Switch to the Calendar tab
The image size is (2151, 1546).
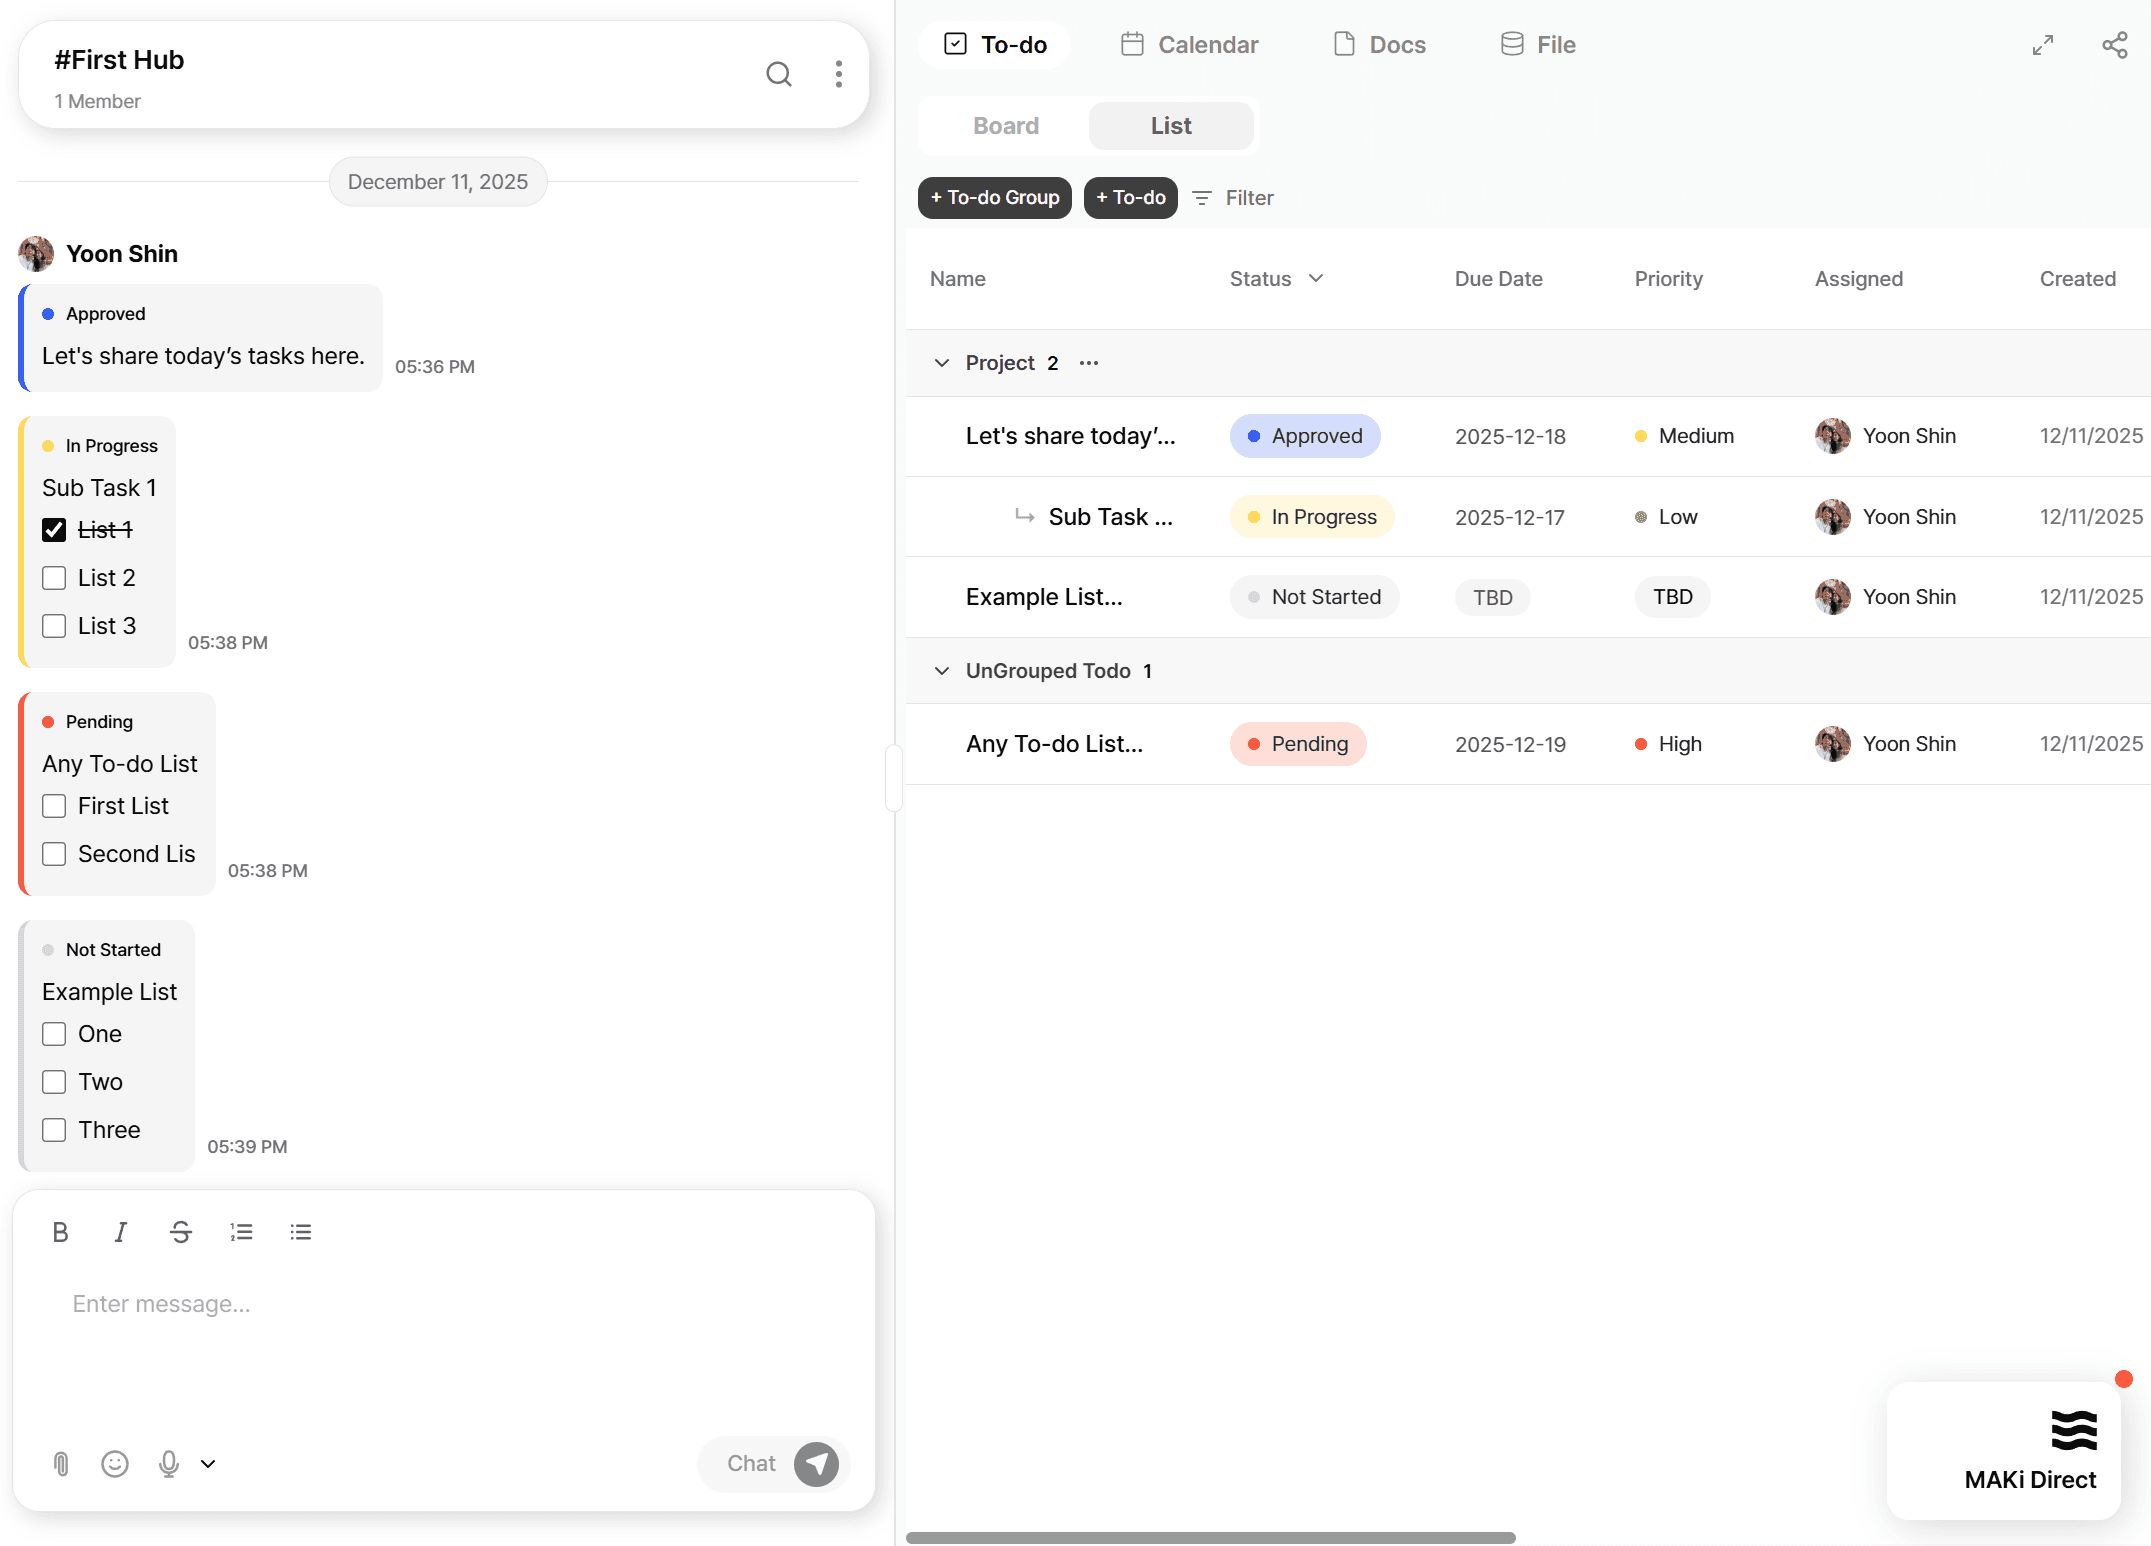coord(1189,45)
